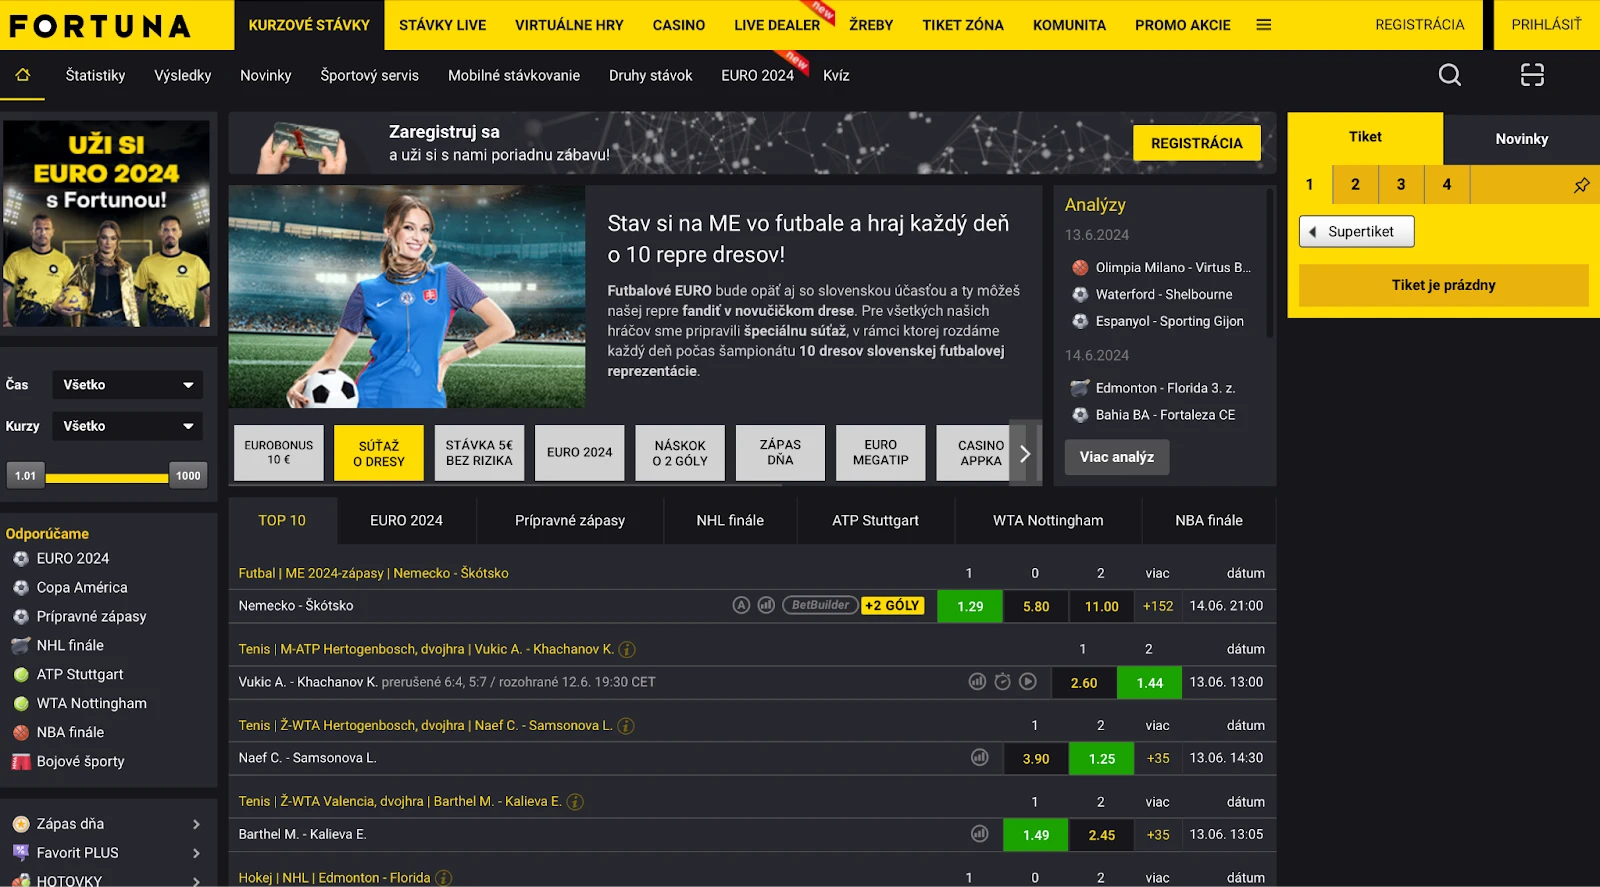This screenshot has width=1600, height=887.
Task: Click analysis icon for Nemecko - Škótsko match
Action: [741, 605]
